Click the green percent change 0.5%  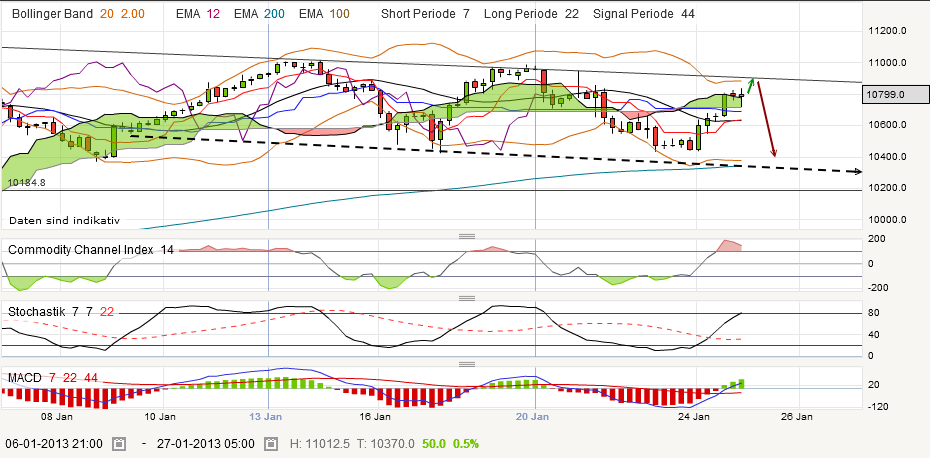pyautogui.click(x=466, y=444)
